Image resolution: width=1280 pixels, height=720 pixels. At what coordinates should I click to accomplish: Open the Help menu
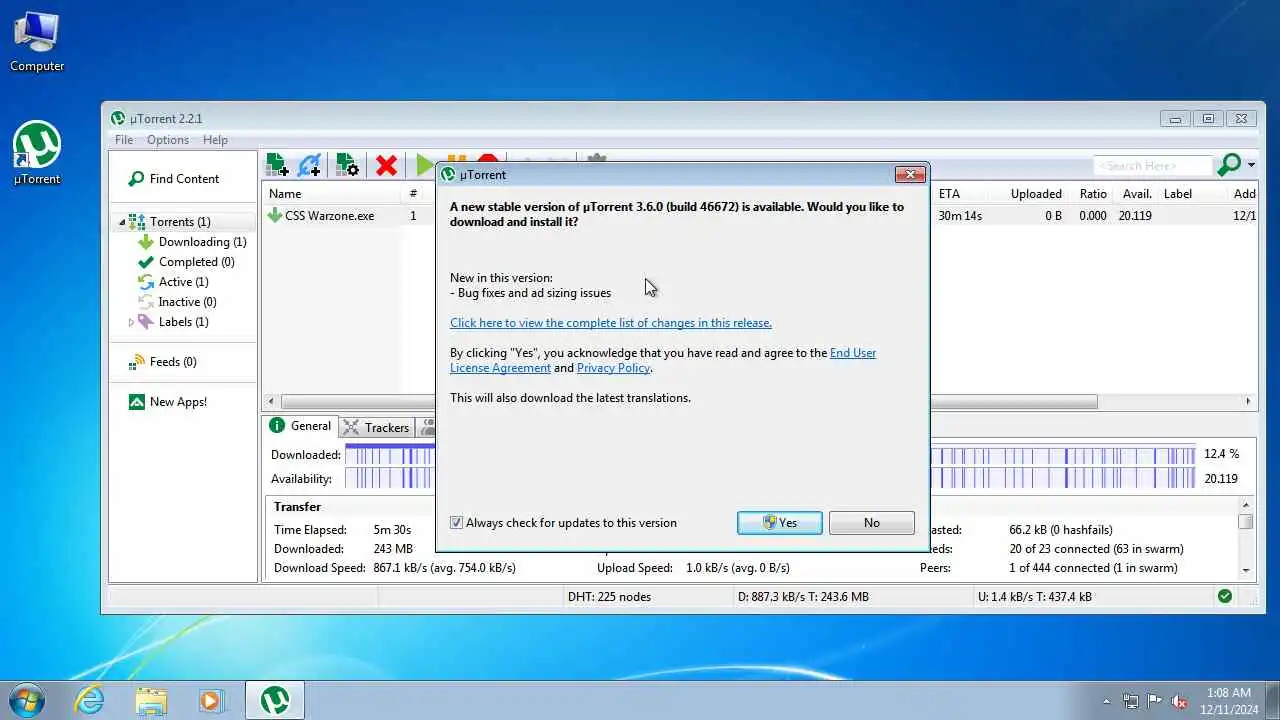pyautogui.click(x=215, y=140)
